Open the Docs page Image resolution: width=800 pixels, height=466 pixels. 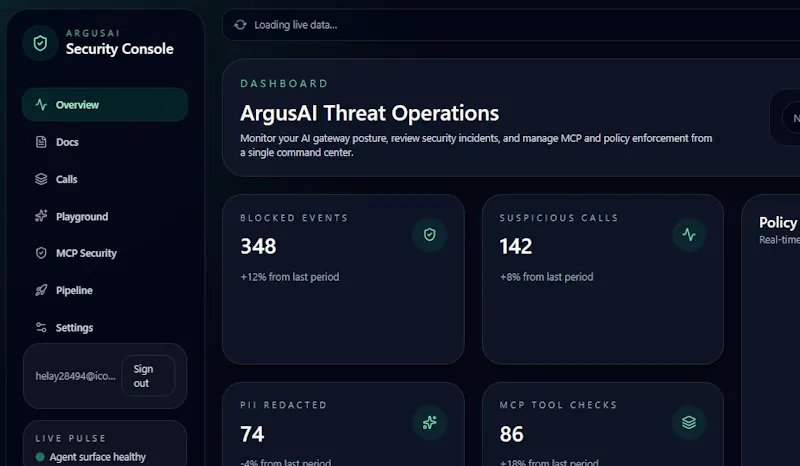tap(105, 142)
